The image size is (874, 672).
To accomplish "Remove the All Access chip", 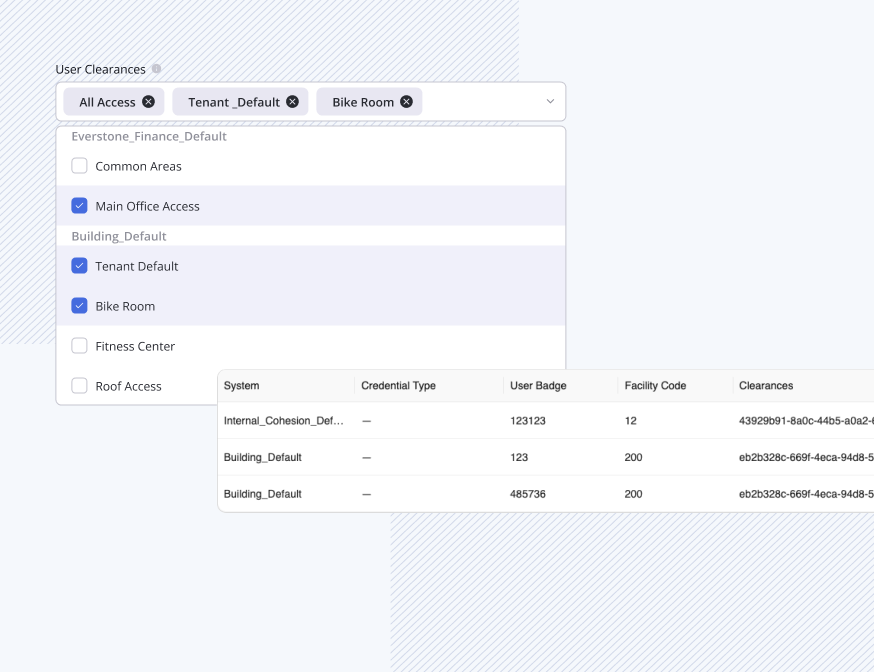I will click(x=148, y=101).
